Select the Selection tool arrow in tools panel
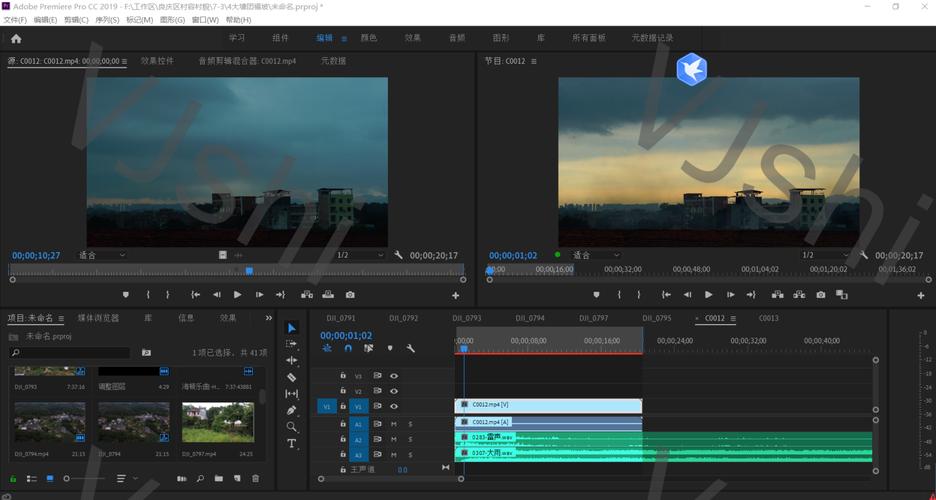 [291, 328]
